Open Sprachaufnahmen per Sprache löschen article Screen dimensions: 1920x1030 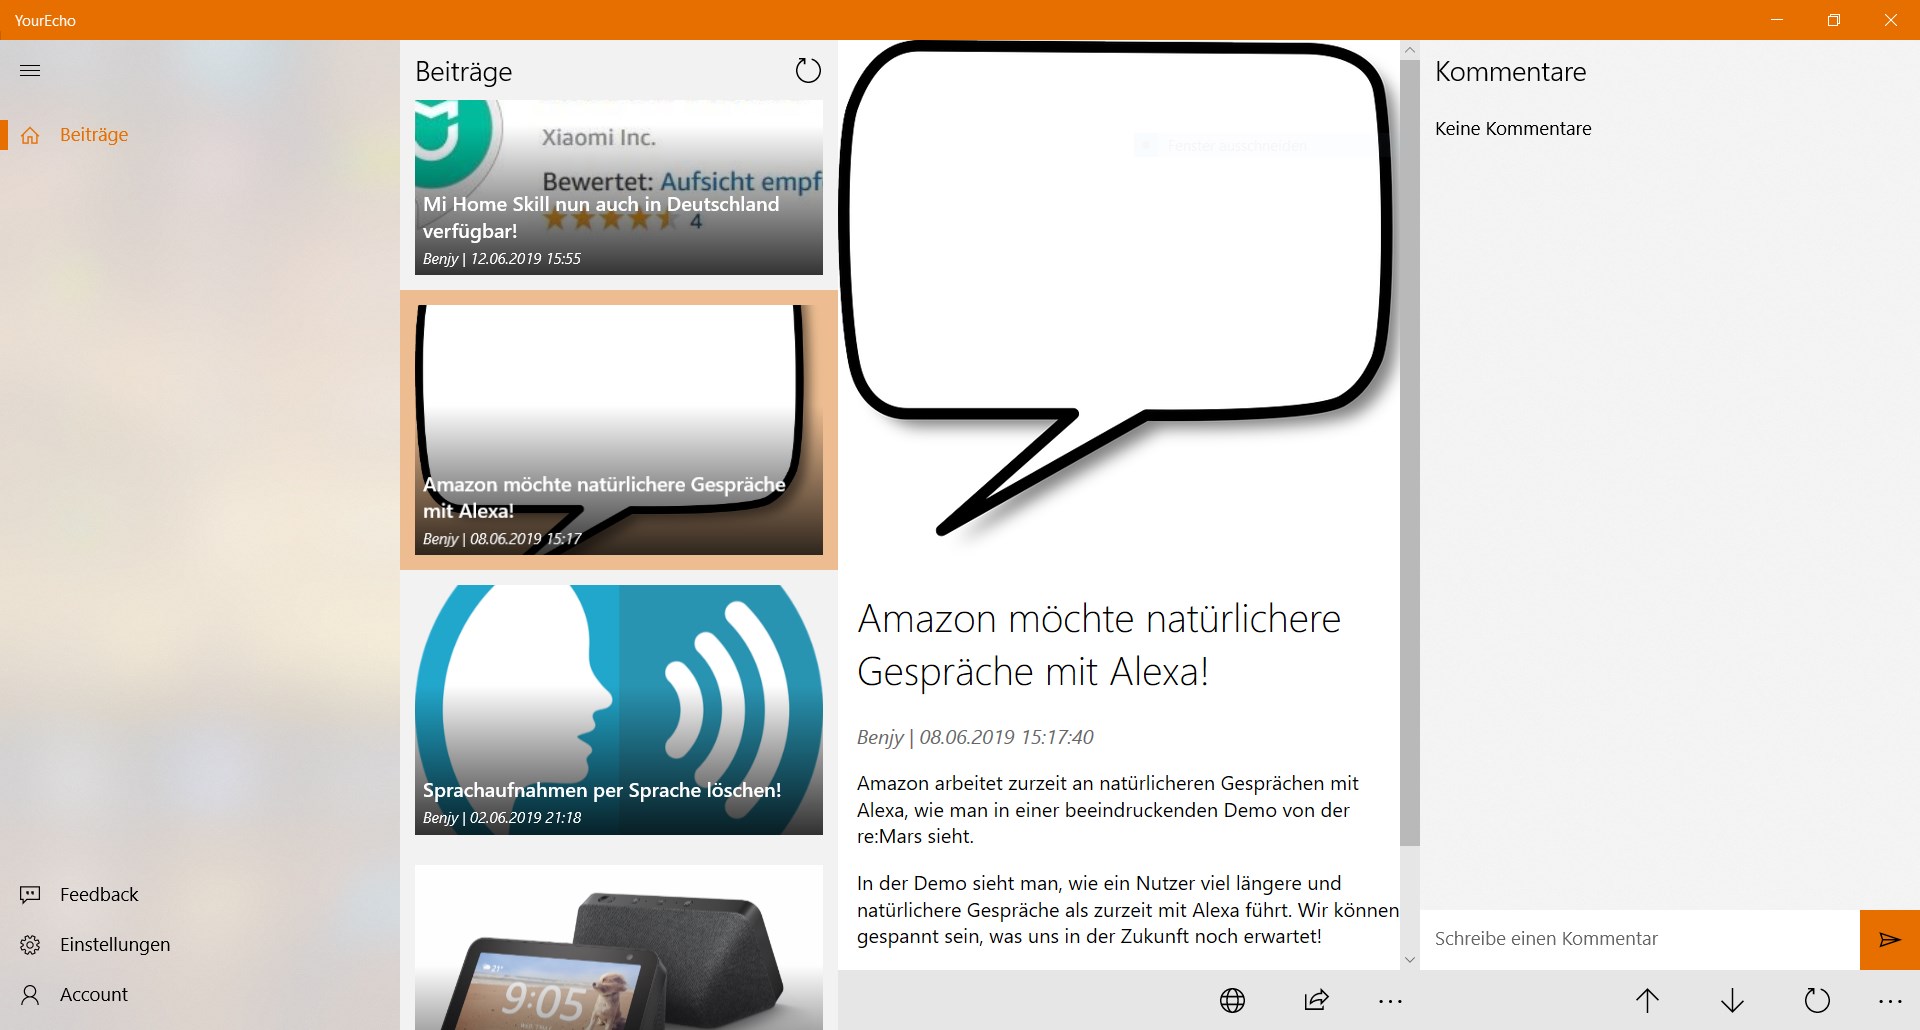(619, 710)
